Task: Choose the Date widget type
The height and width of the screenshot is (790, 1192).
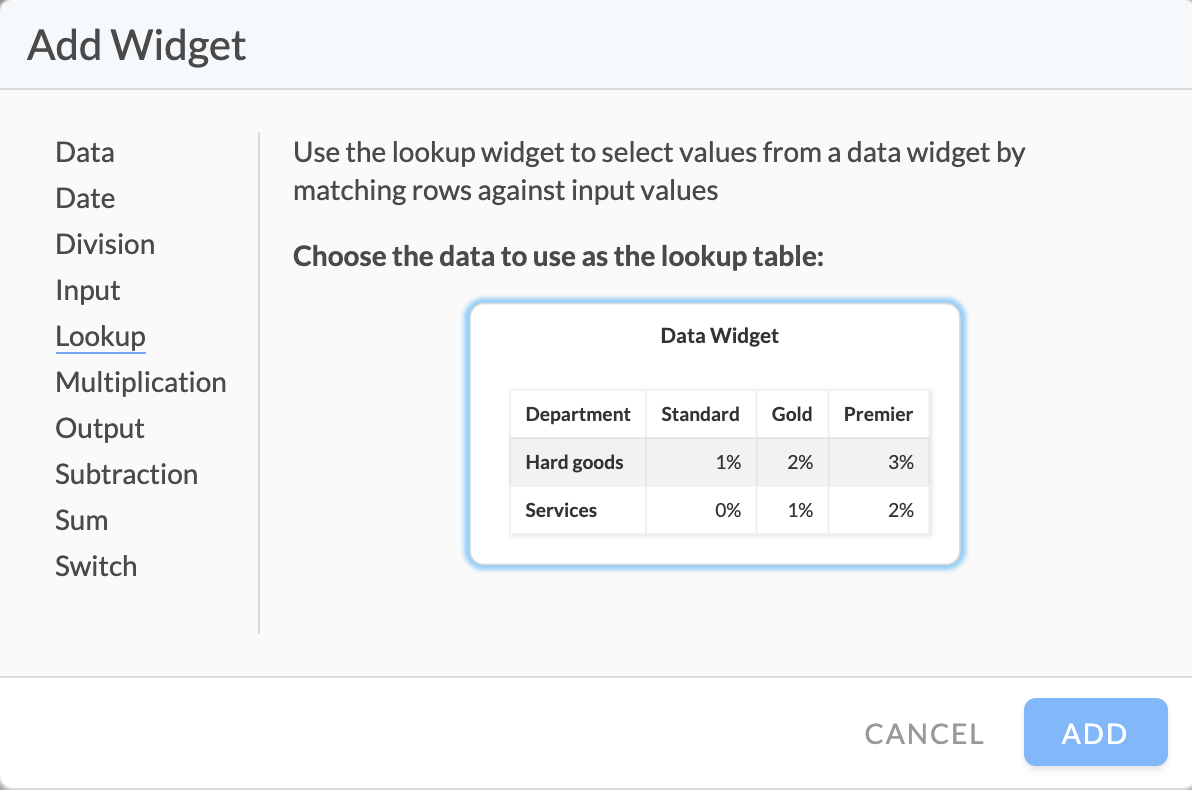Action: [x=85, y=198]
